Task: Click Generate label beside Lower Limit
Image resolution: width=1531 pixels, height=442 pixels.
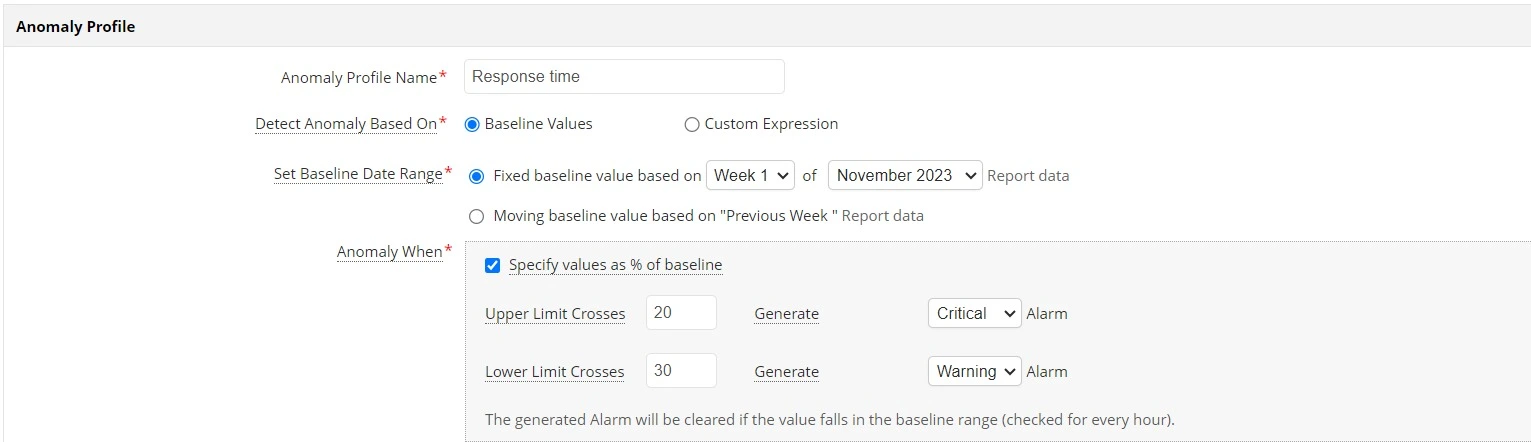Action: click(x=786, y=372)
